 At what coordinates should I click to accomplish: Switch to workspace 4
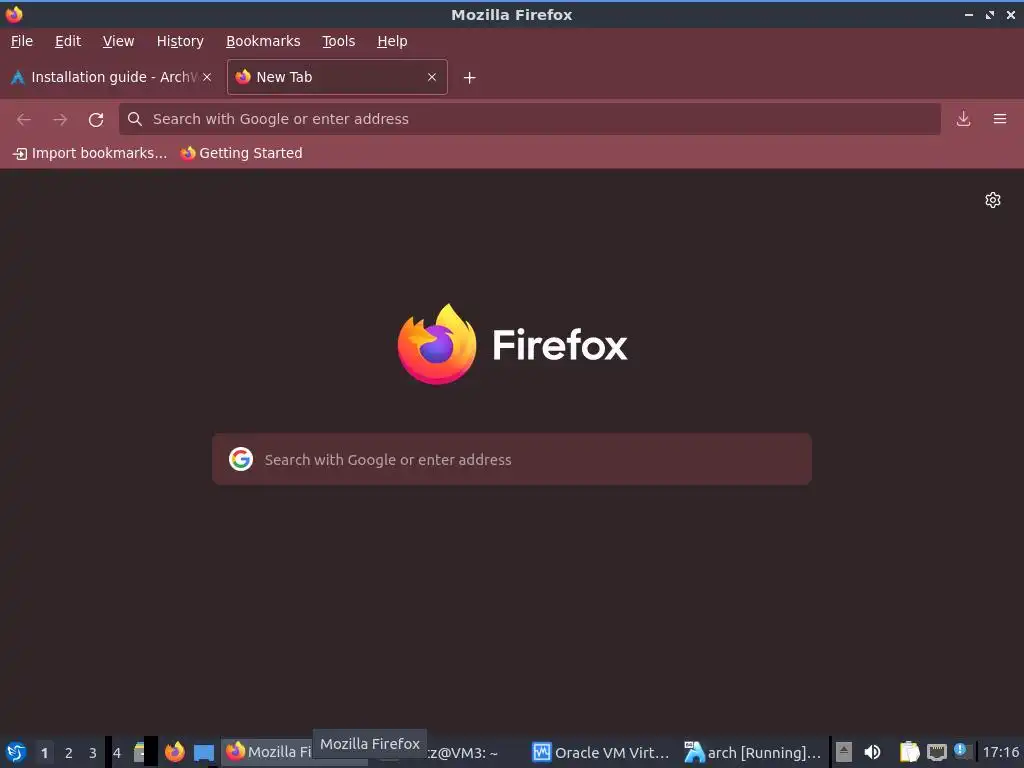[x=117, y=753]
